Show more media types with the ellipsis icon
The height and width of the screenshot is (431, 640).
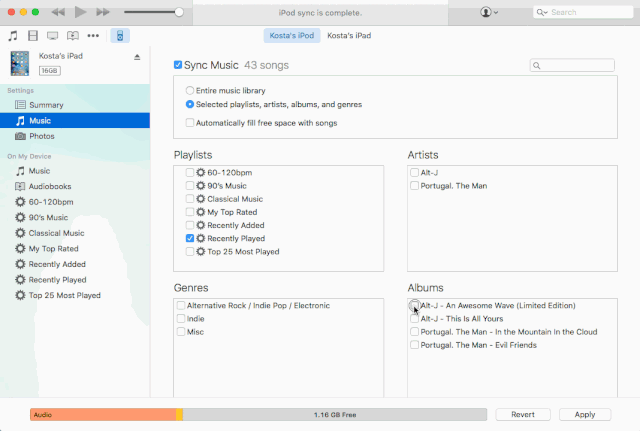click(x=93, y=36)
